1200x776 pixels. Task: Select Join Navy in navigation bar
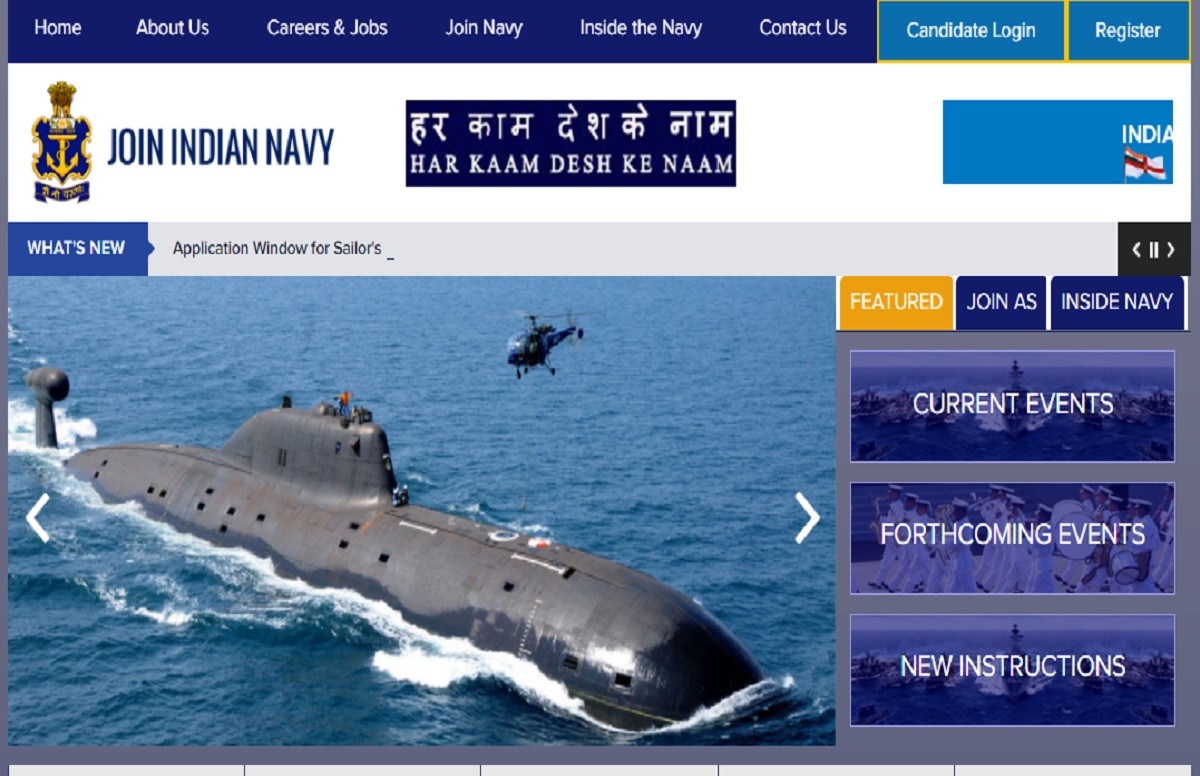pyautogui.click(x=484, y=28)
